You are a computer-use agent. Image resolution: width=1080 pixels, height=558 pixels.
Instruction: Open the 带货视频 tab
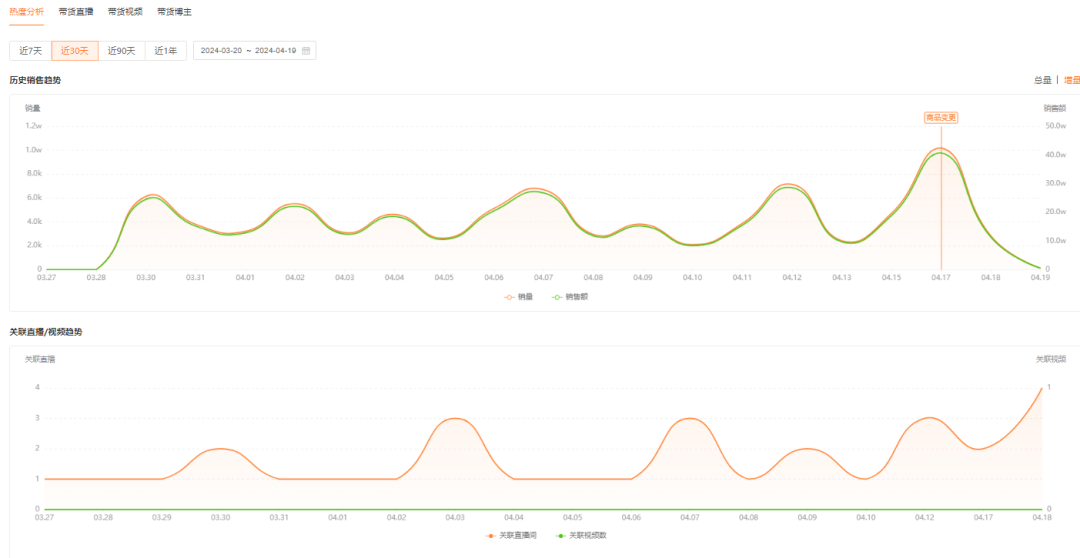125,12
